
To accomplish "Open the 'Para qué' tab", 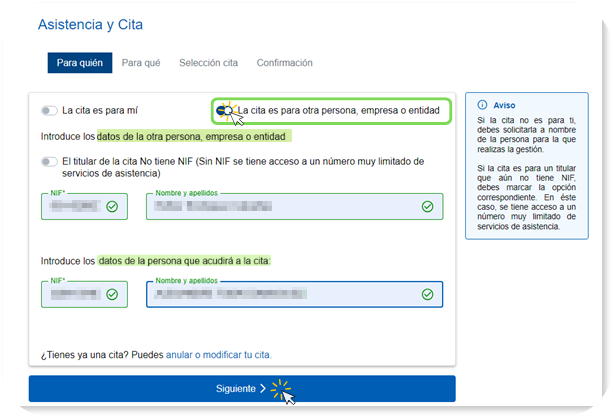I will point(141,63).
